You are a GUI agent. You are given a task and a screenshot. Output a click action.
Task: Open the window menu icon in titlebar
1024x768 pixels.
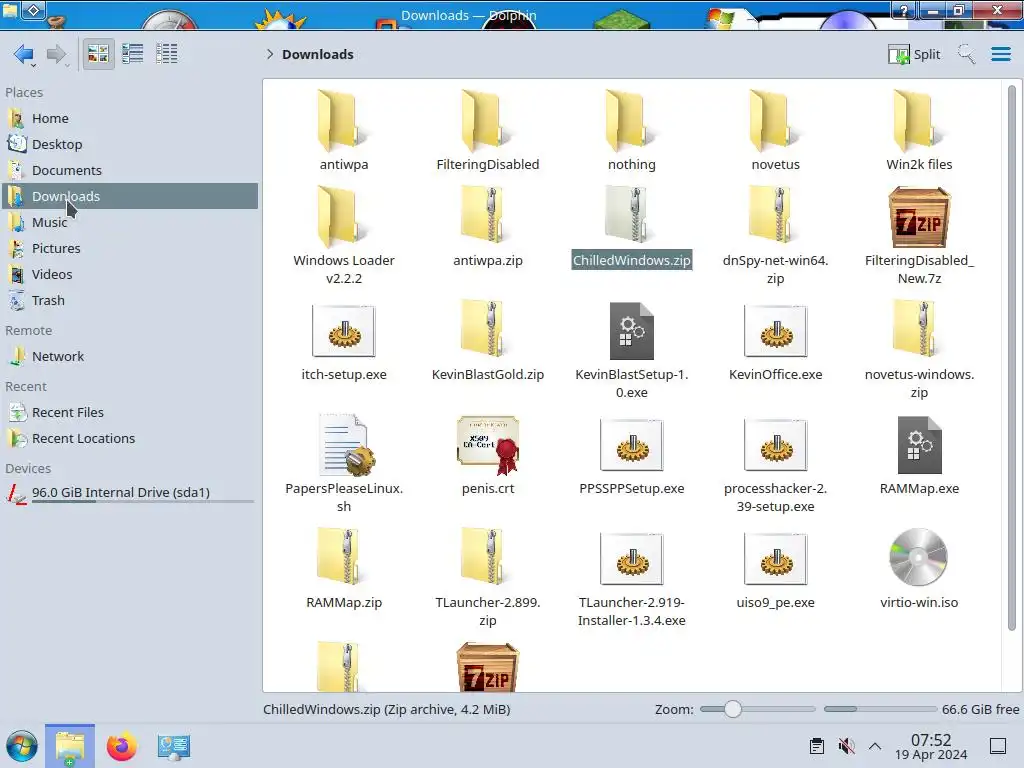pos(10,10)
